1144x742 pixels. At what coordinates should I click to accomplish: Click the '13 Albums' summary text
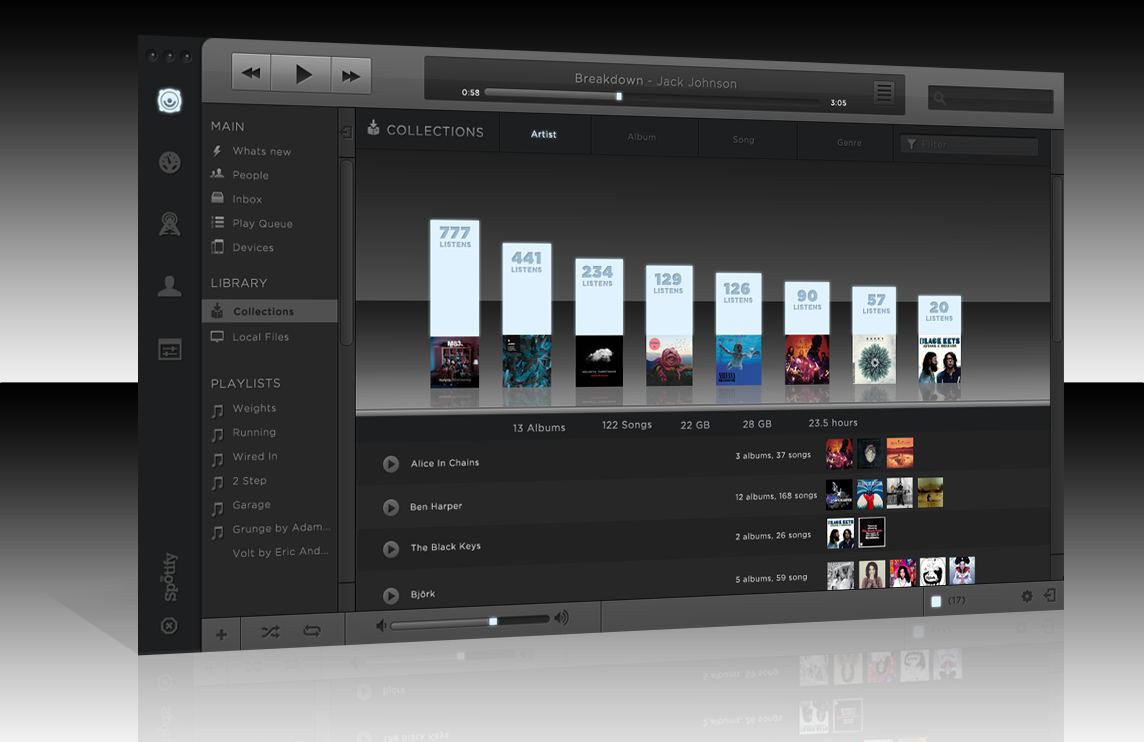538,428
